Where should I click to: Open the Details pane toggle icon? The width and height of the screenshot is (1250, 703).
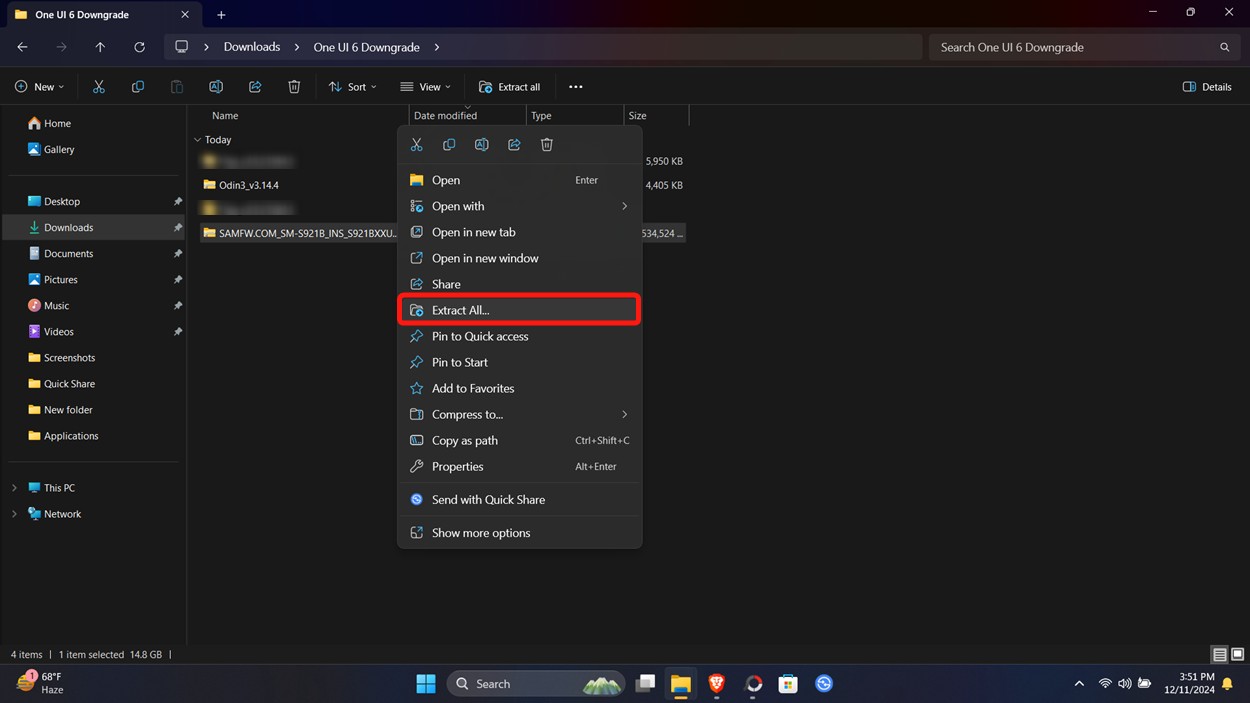pyautogui.click(x=1207, y=87)
